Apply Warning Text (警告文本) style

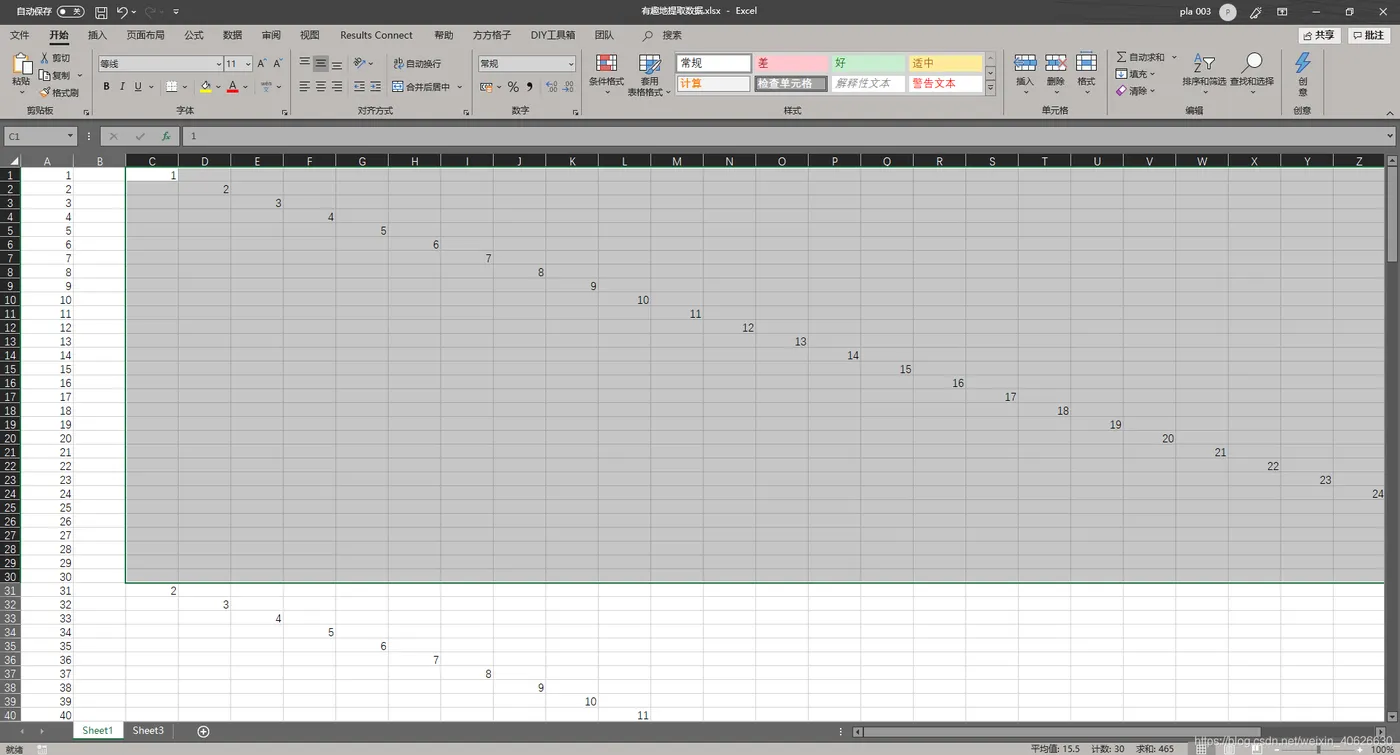pos(945,84)
